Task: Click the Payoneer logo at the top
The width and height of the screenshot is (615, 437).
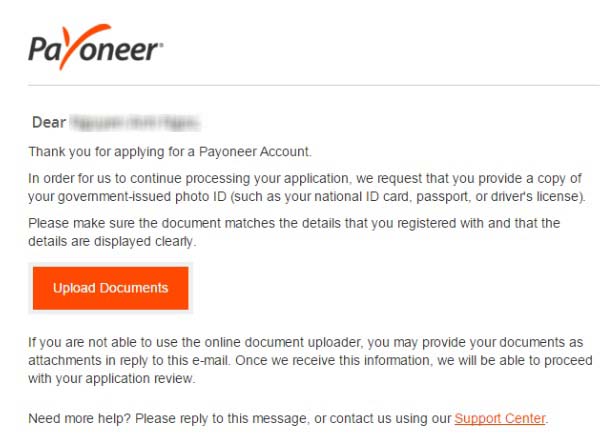Action: (95, 47)
